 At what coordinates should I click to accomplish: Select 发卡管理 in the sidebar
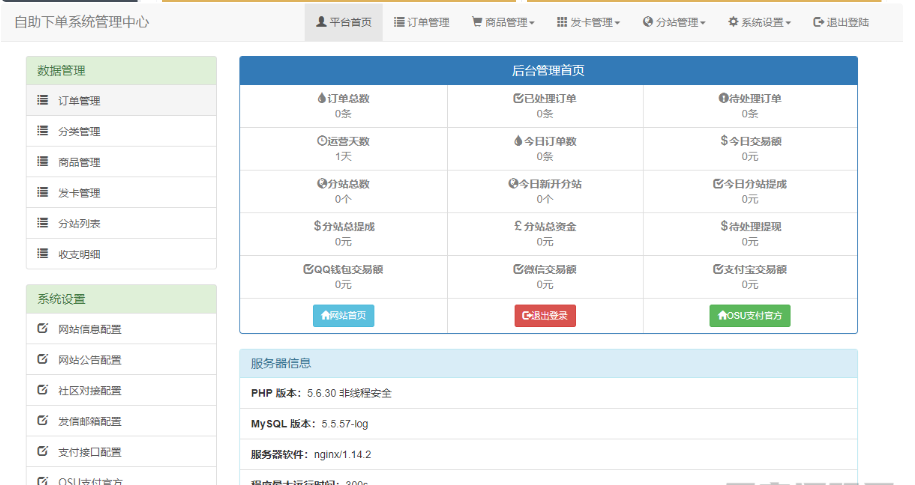coord(121,193)
